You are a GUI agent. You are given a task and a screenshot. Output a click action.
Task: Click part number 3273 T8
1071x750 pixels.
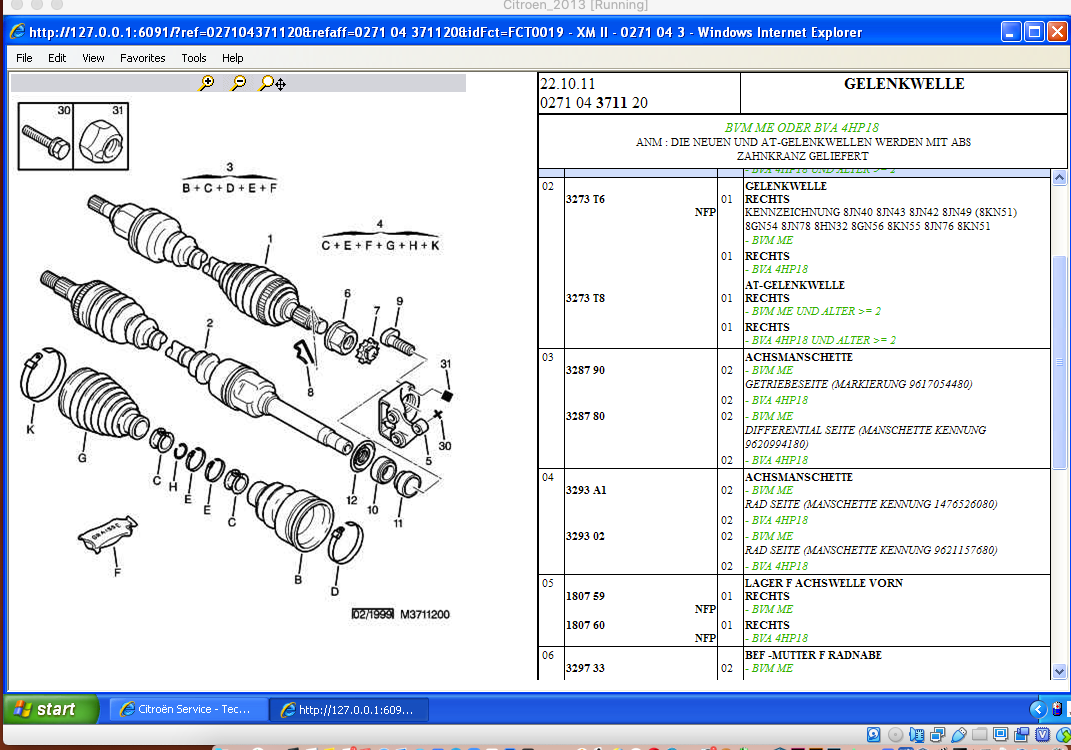pos(585,298)
